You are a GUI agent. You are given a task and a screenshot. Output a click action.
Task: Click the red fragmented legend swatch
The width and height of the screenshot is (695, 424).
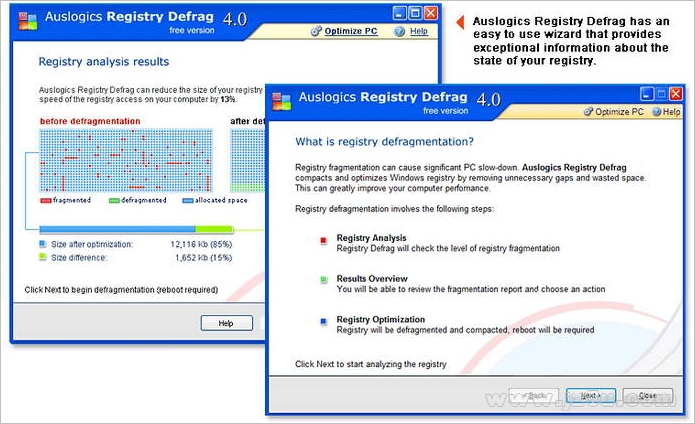(46, 201)
